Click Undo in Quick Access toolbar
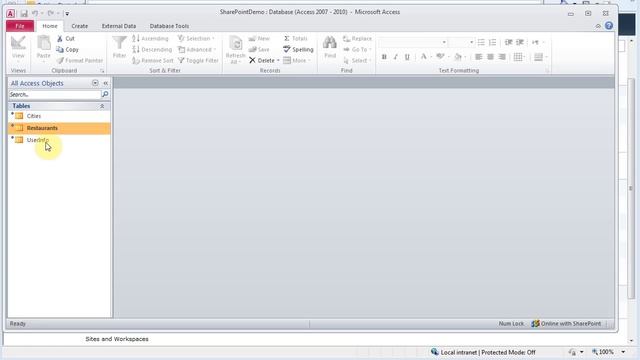 tap(35, 13)
